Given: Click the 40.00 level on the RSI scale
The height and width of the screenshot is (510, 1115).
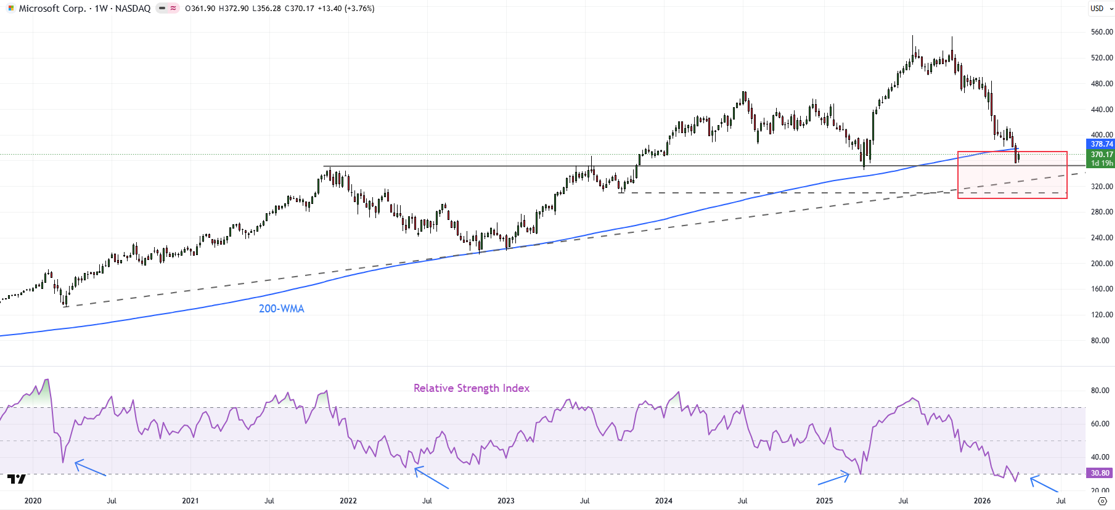Looking at the screenshot, I should tap(1101, 457).
